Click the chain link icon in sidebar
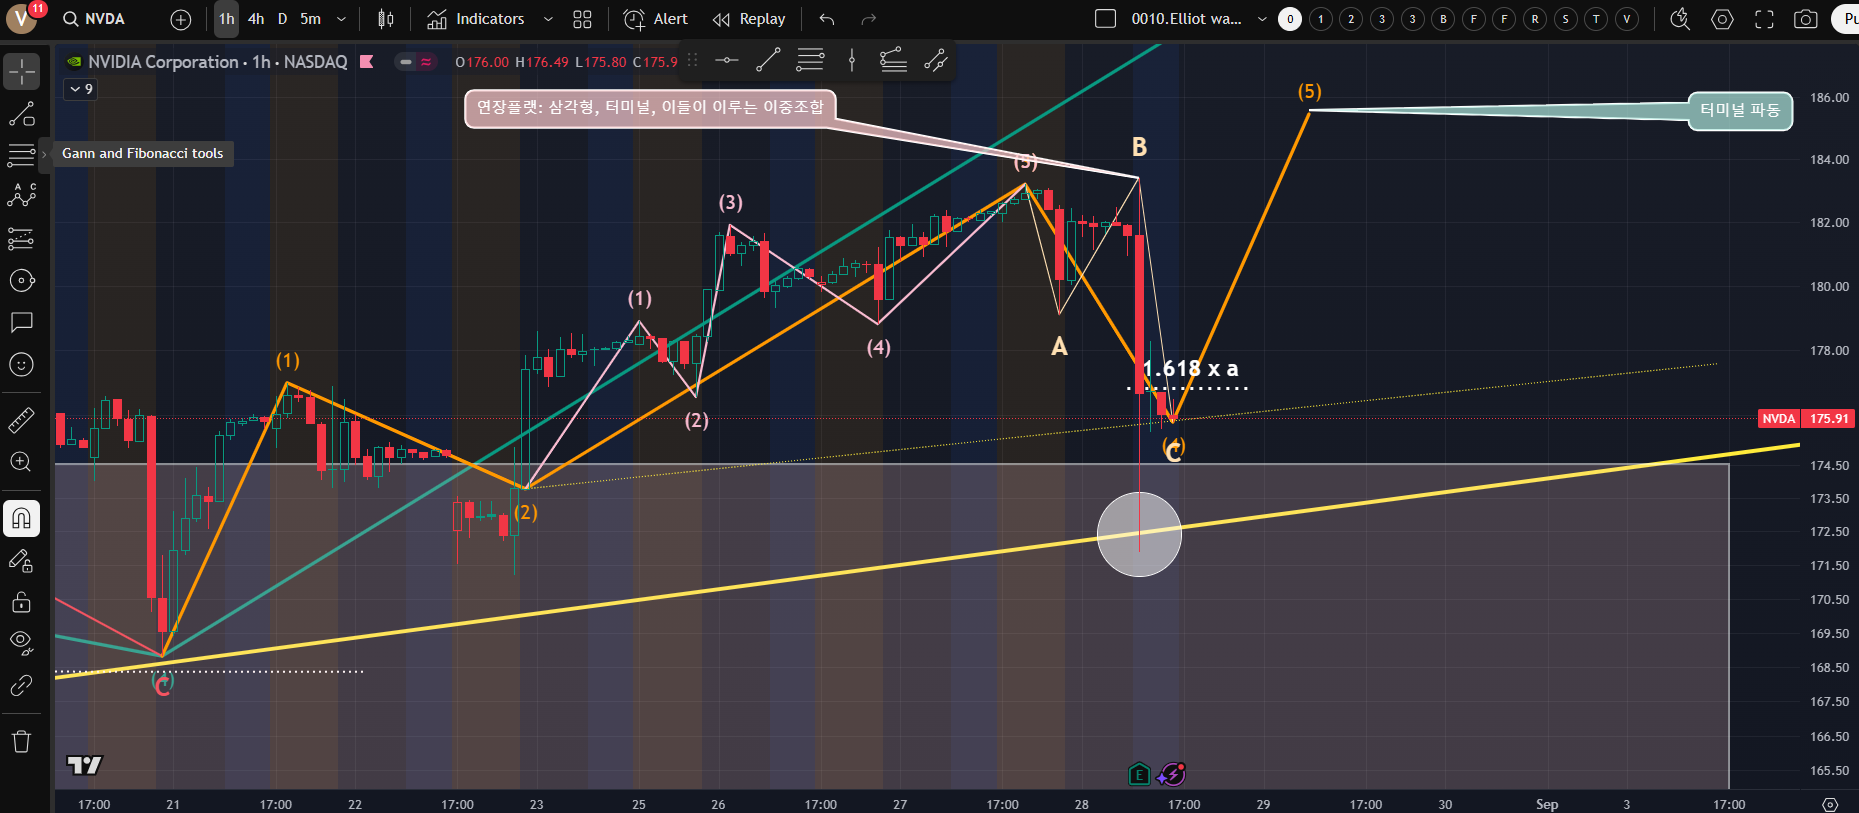This screenshot has width=1859, height=813. (21, 685)
